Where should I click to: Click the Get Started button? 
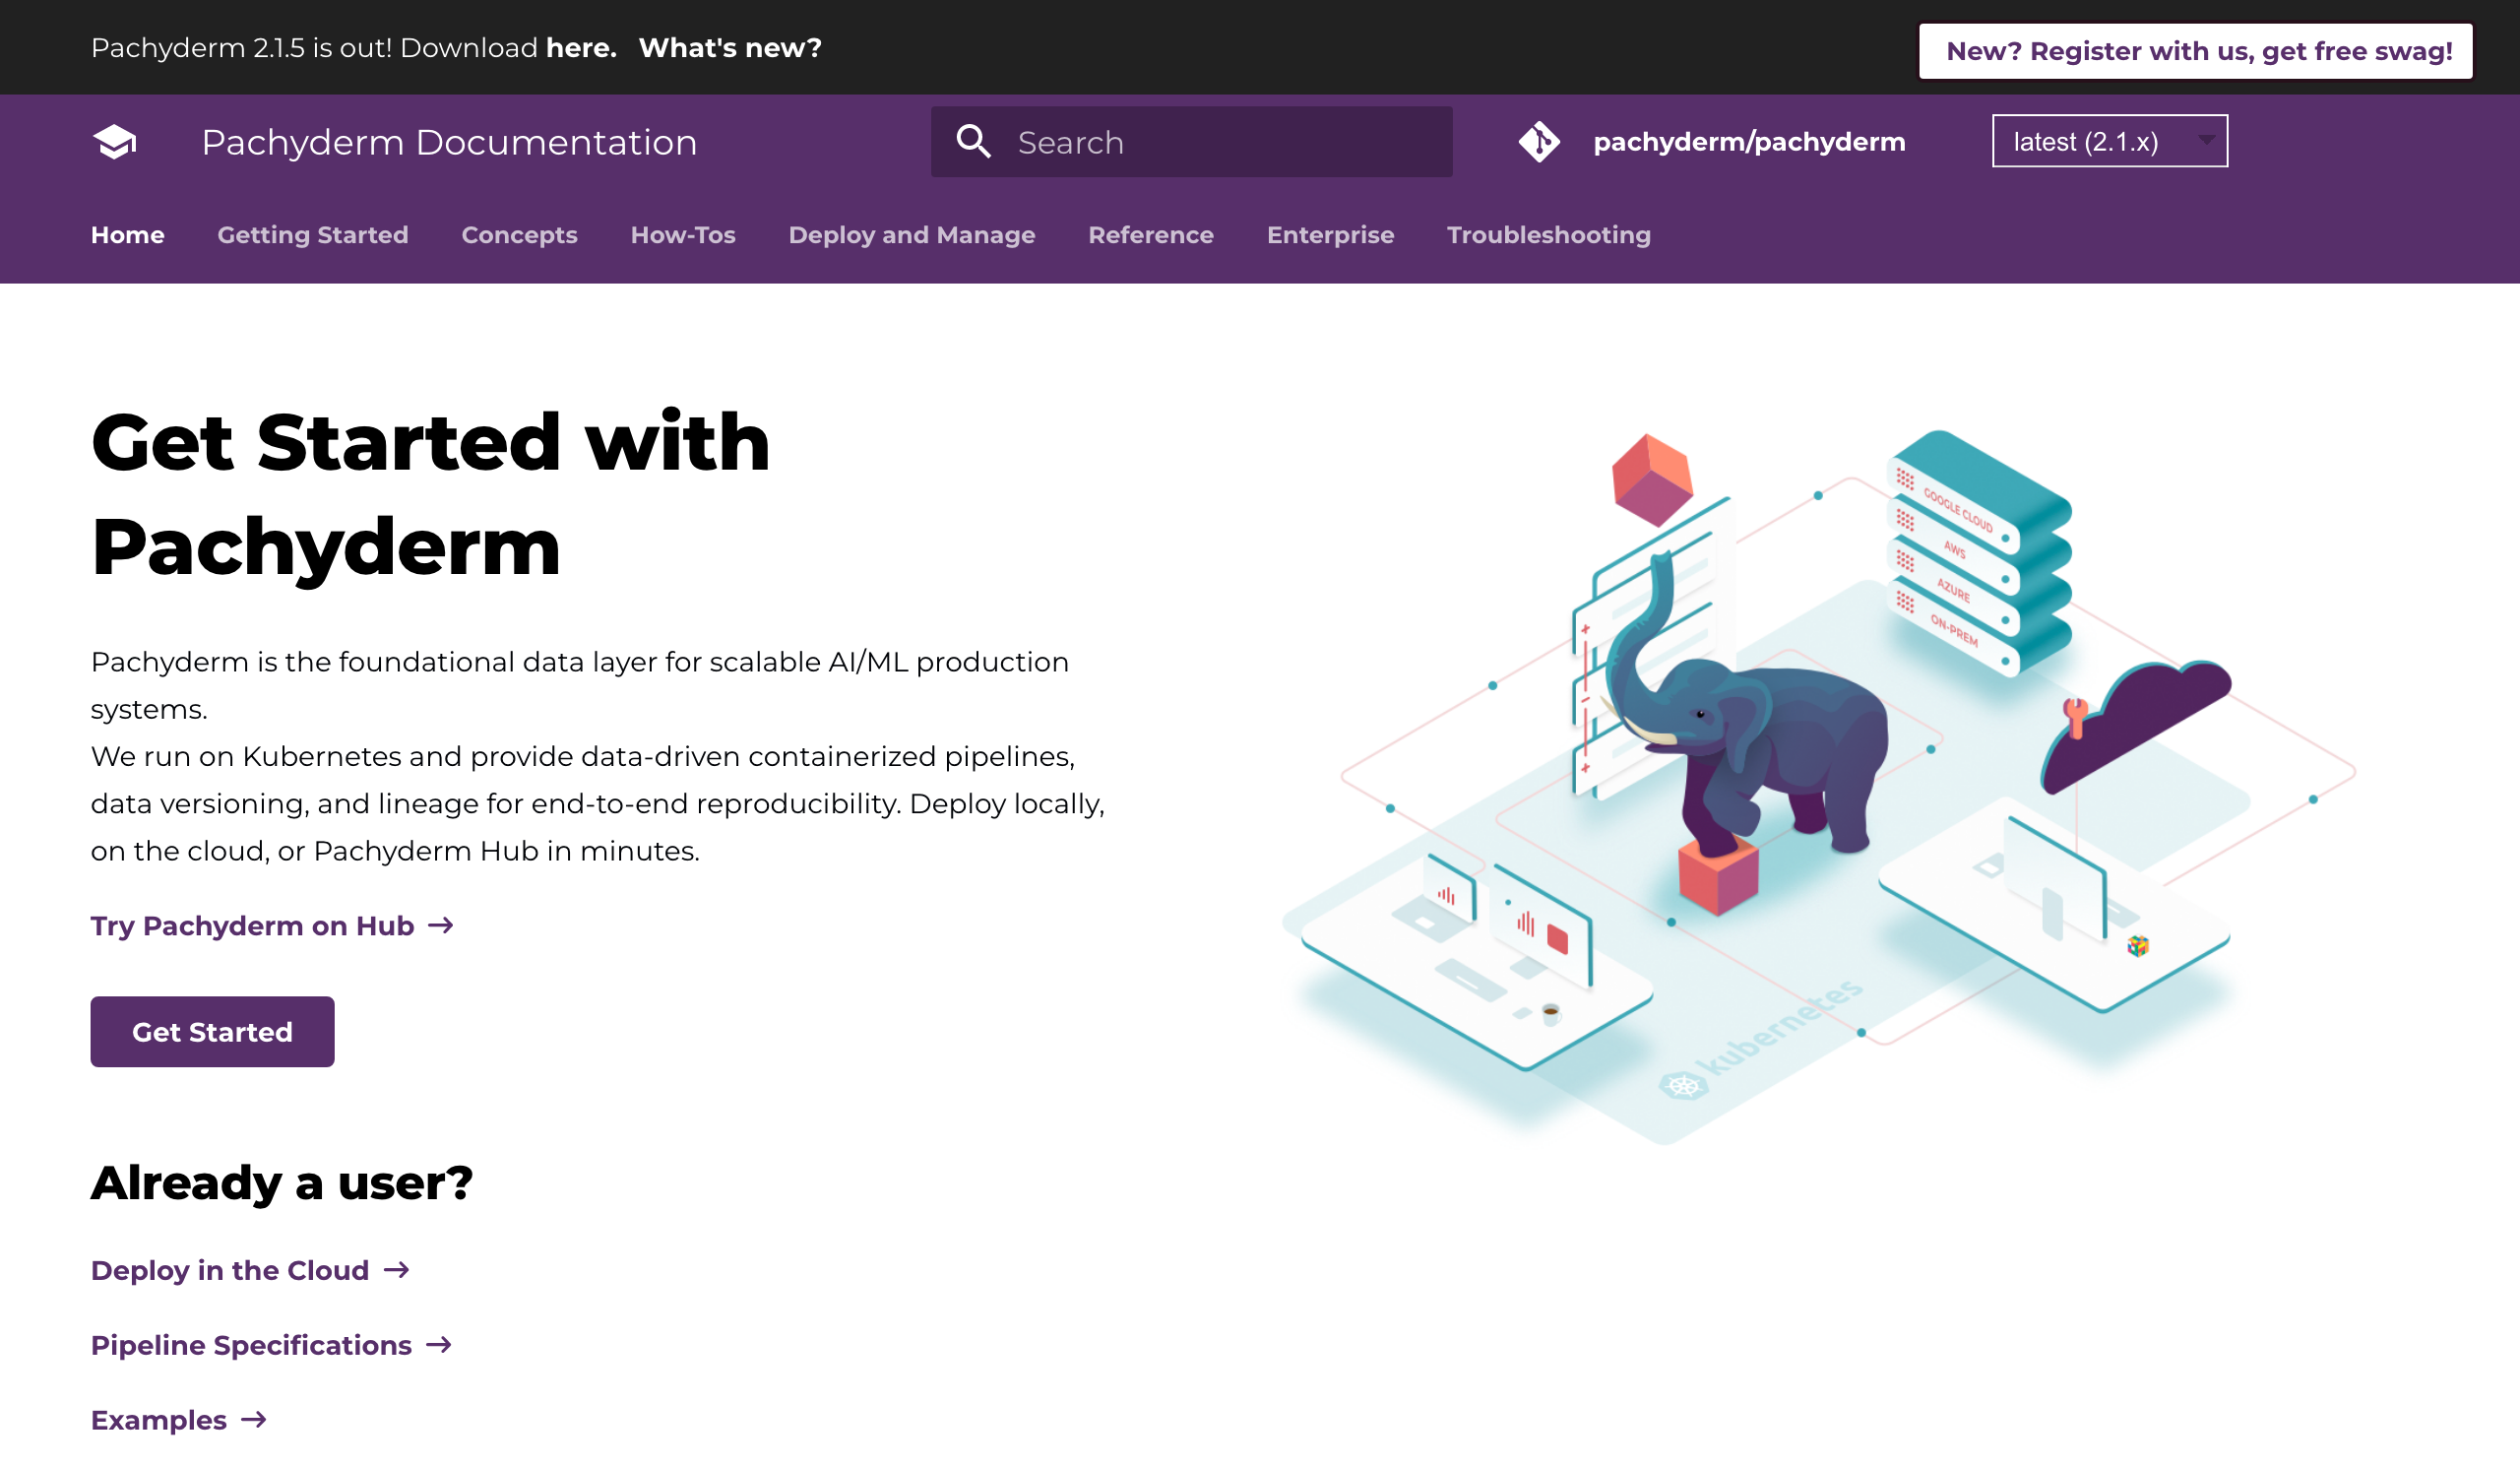point(212,1031)
